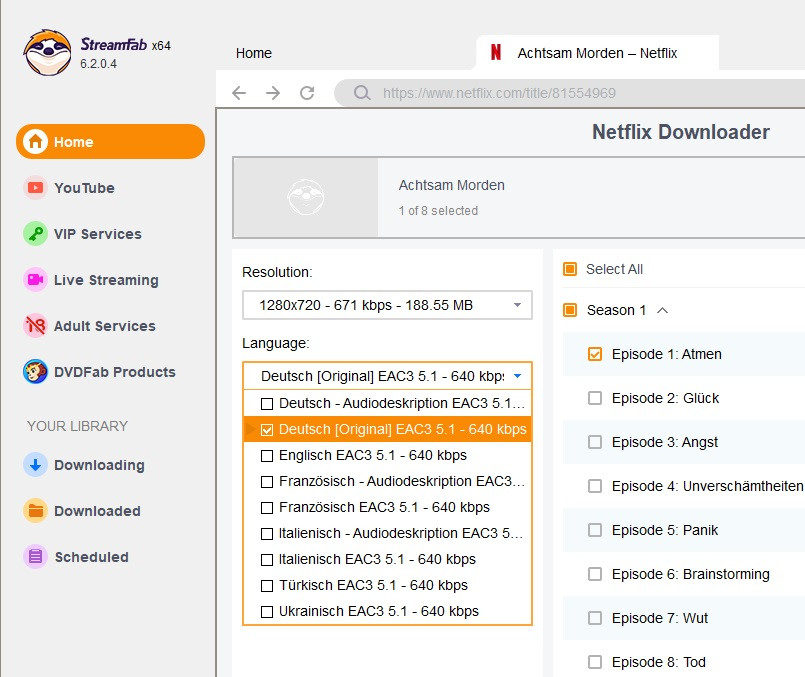Click the browser back arrow
805x677 pixels.
point(239,93)
